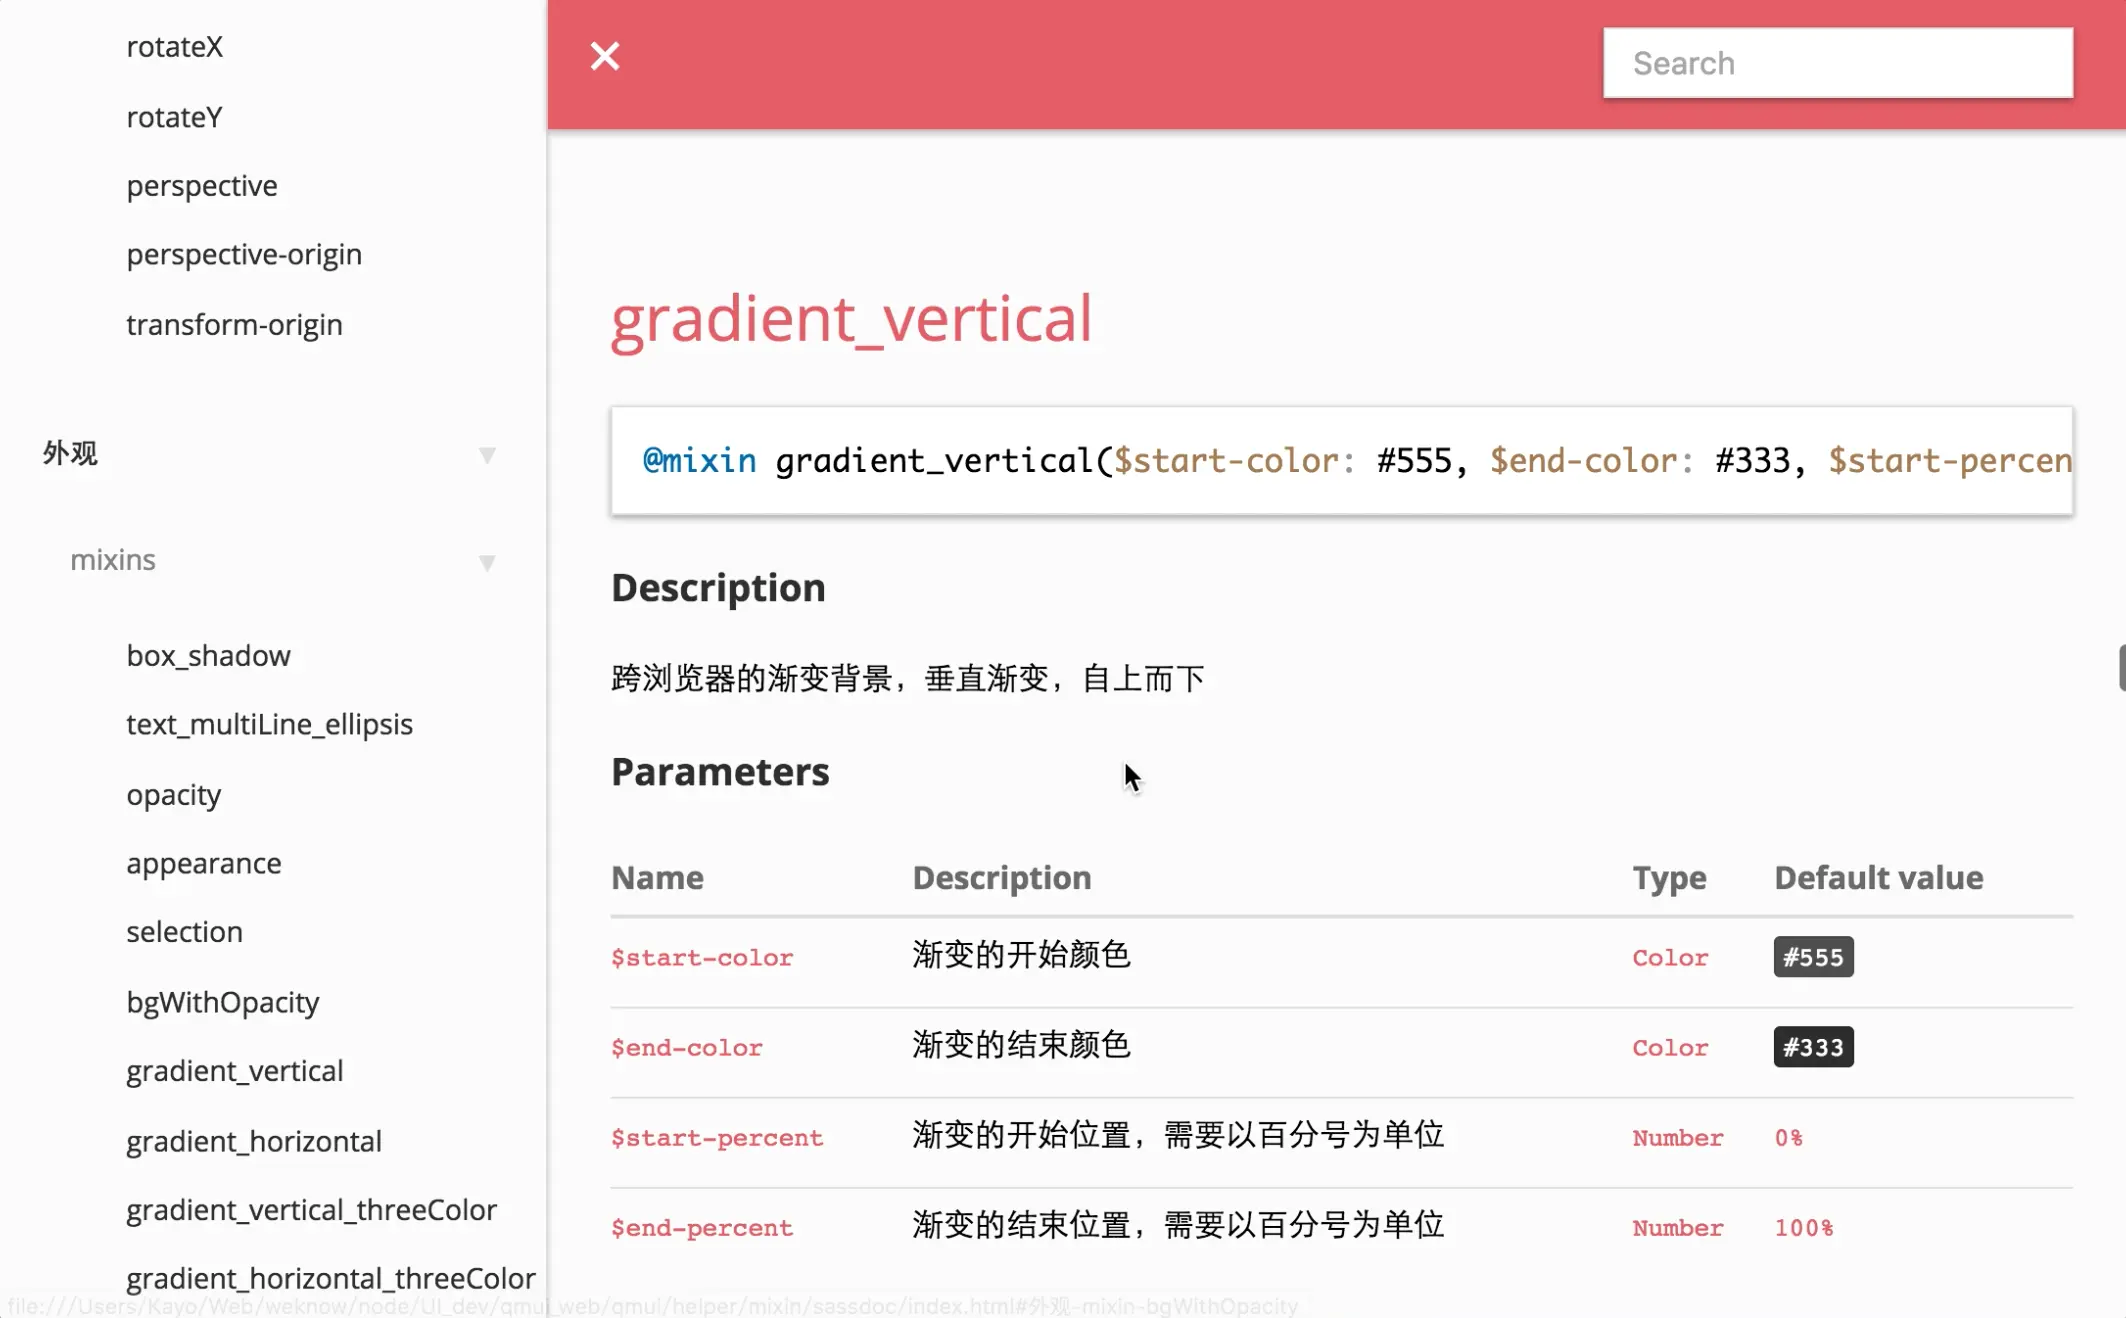Viewport: 2126px width, 1318px height.
Task: Open text_multiLine_ellipsis mixin entry
Action: coord(269,725)
